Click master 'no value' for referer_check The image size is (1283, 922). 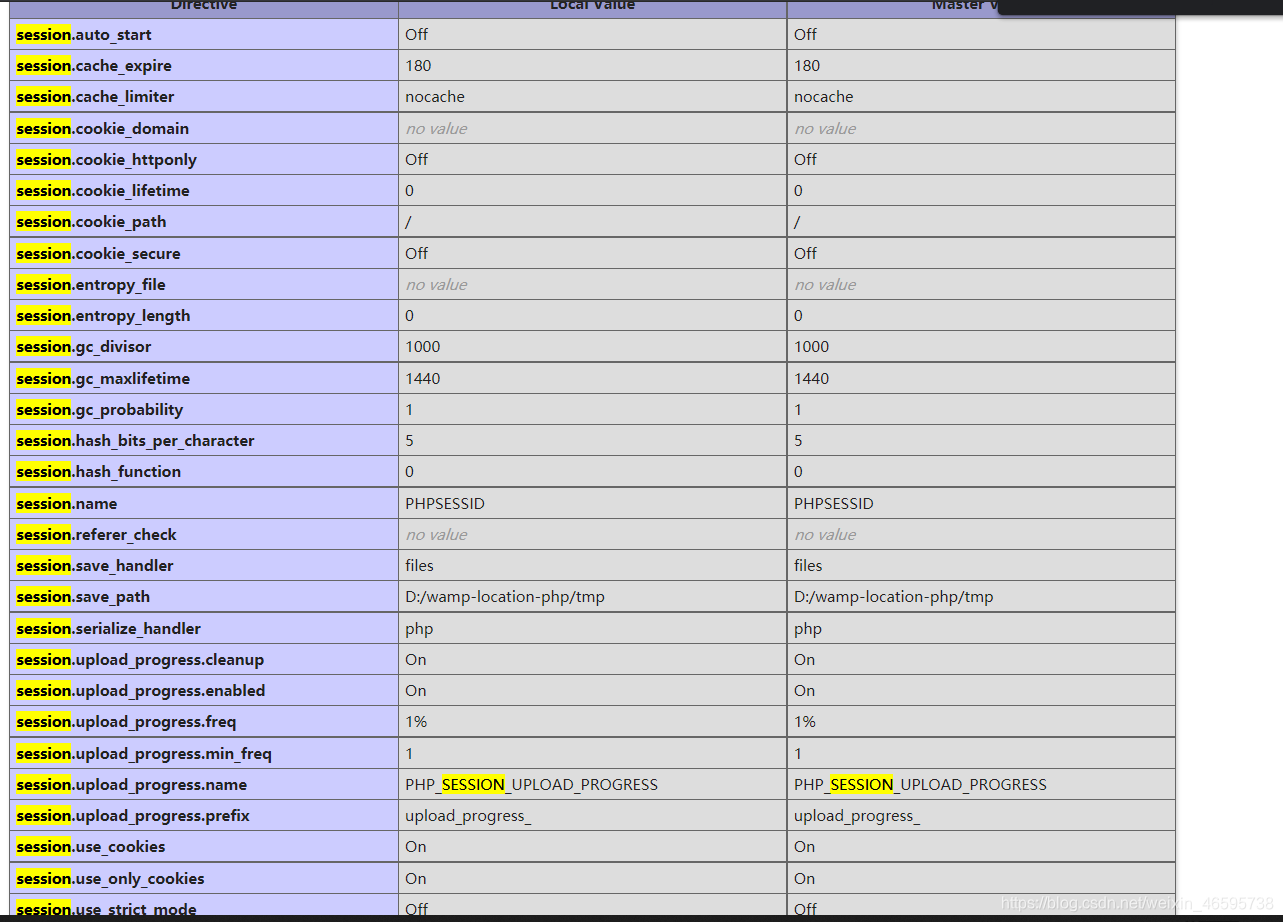(x=825, y=535)
